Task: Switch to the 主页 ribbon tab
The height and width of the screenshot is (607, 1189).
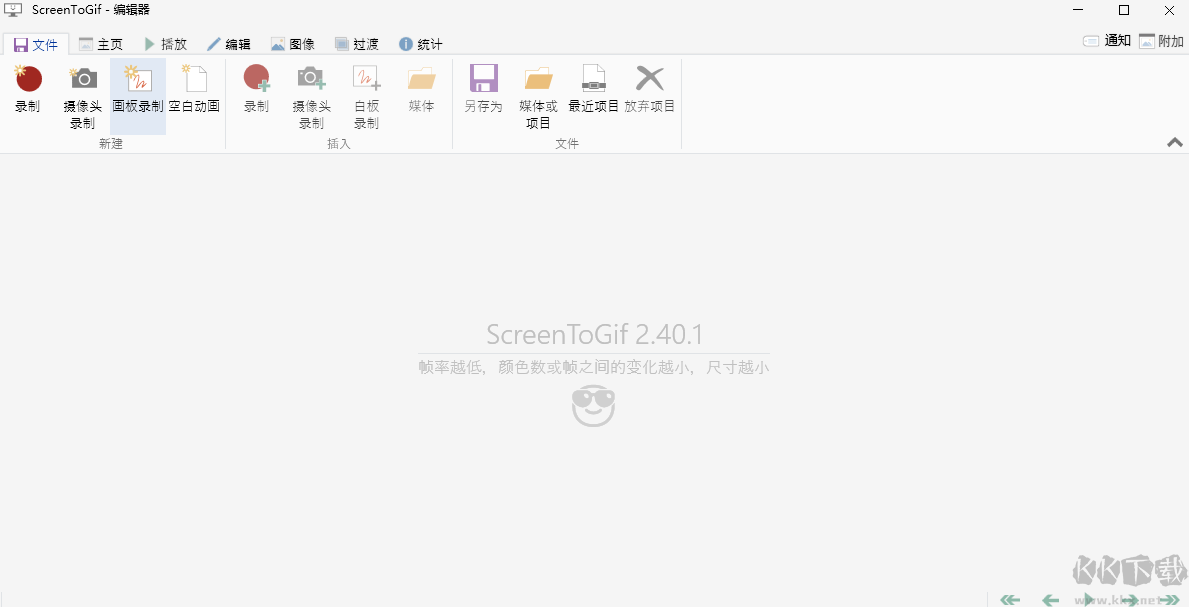Action: [x=101, y=43]
